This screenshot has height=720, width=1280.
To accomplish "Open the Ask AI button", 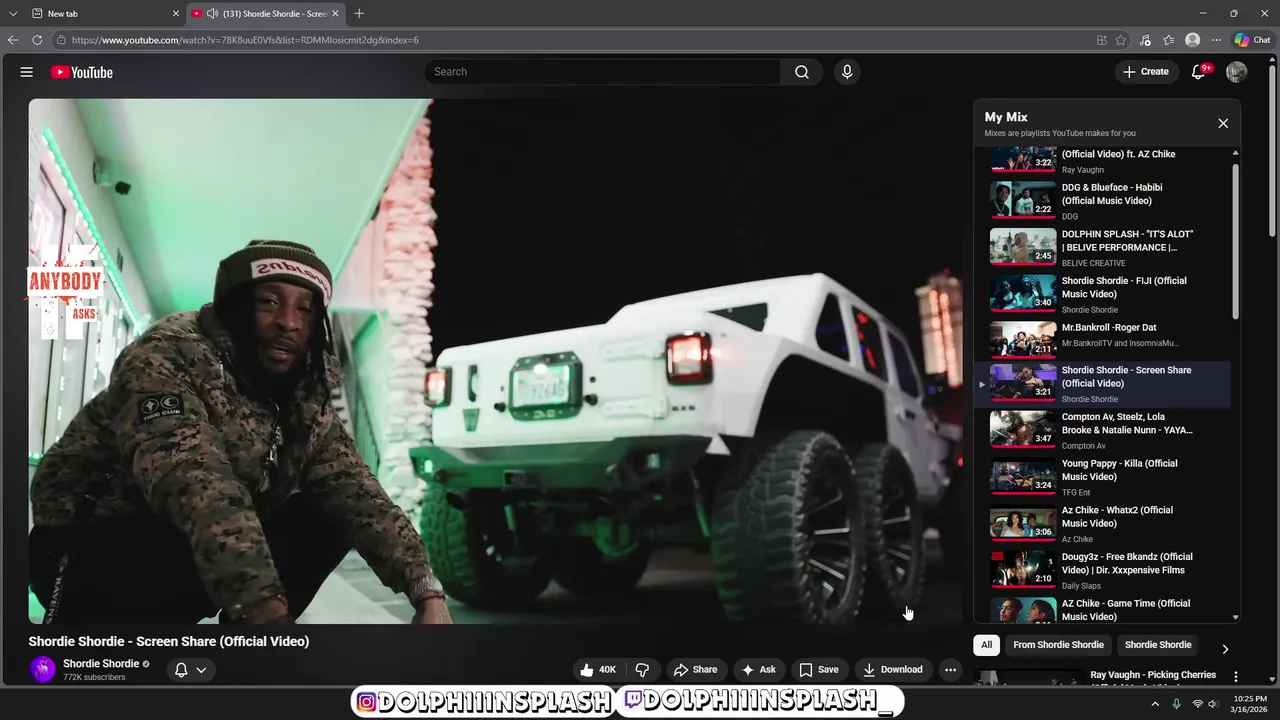I will (757, 670).
